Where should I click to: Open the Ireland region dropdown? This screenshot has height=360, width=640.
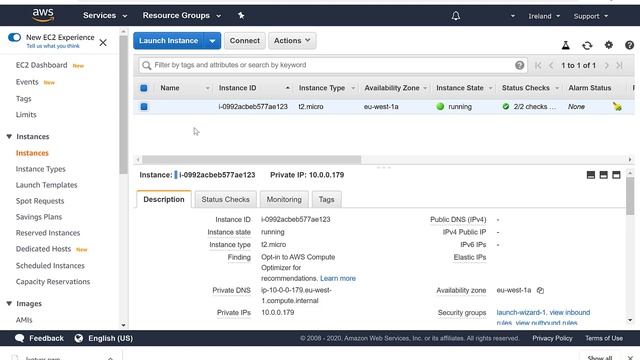[544, 16]
